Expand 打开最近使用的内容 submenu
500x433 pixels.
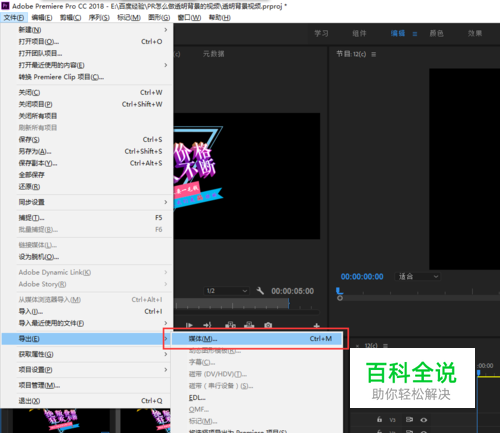166,65
